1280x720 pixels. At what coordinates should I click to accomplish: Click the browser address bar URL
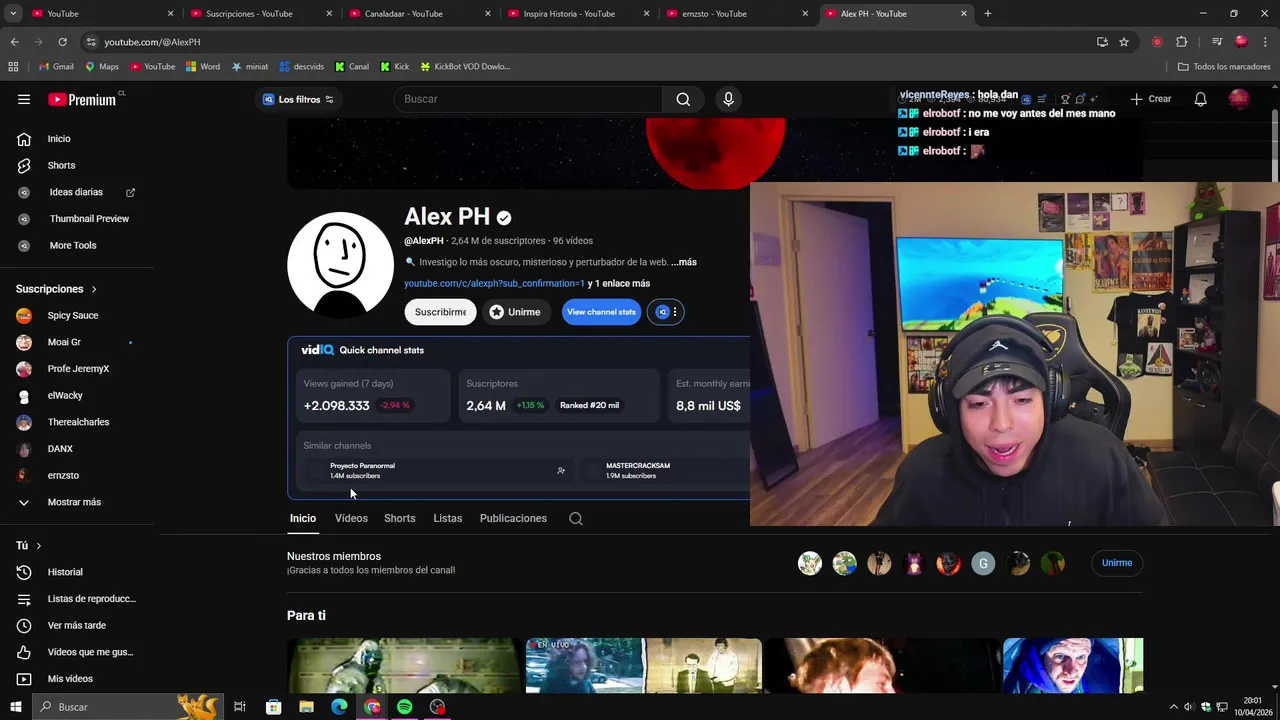152,42
